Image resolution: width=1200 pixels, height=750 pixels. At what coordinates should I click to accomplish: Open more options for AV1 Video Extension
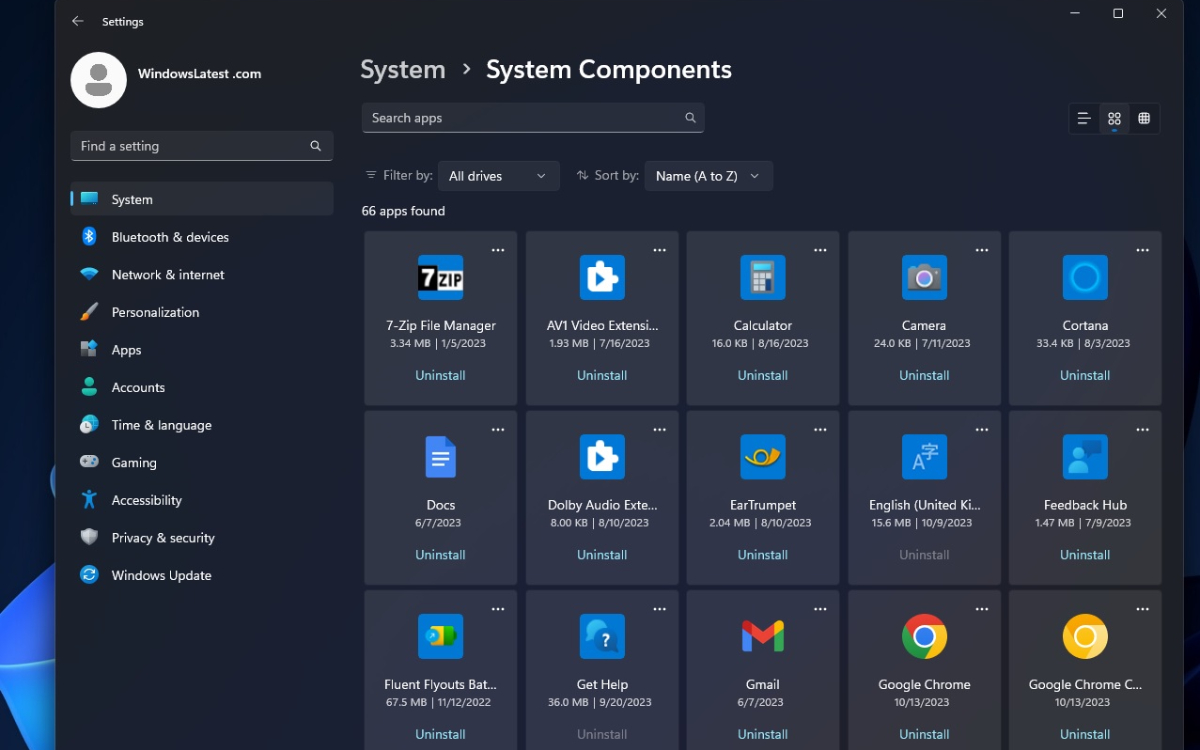(x=659, y=250)
